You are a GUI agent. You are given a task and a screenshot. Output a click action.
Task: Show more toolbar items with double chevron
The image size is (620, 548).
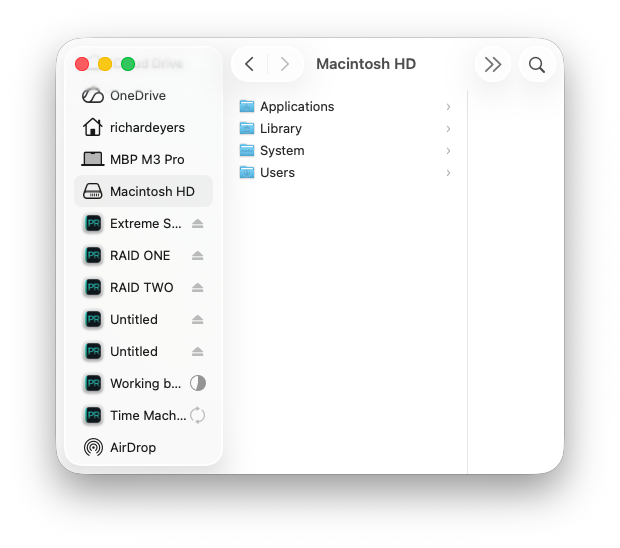pos(493,64)
